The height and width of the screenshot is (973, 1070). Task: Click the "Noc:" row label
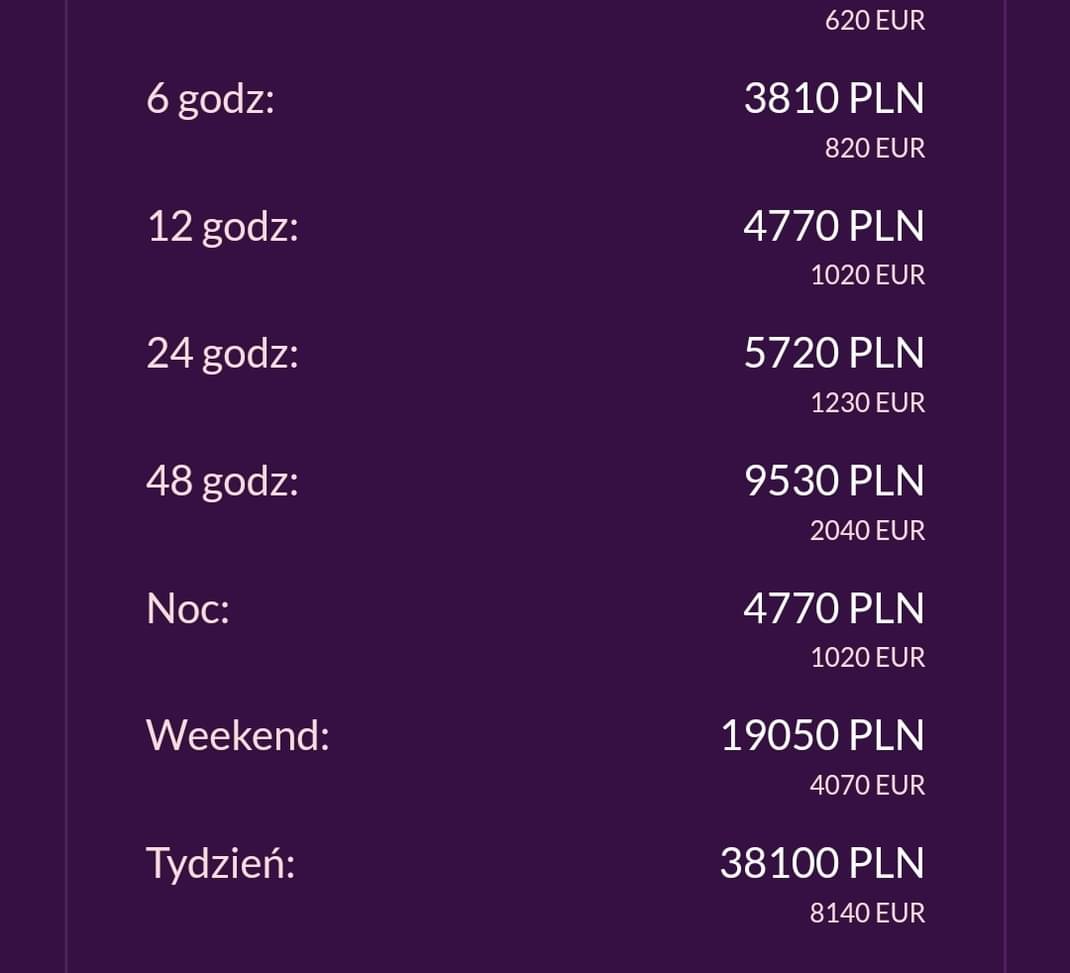[188, 608]
